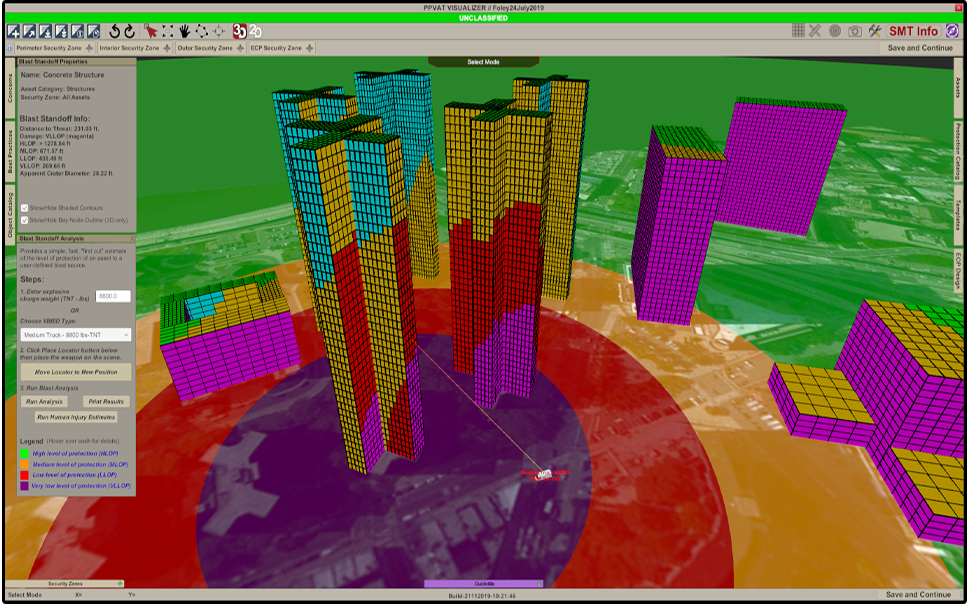Viewport: 969px width, 604px height.
Task: Open the tools wrench settings icon
Action: 875,31
